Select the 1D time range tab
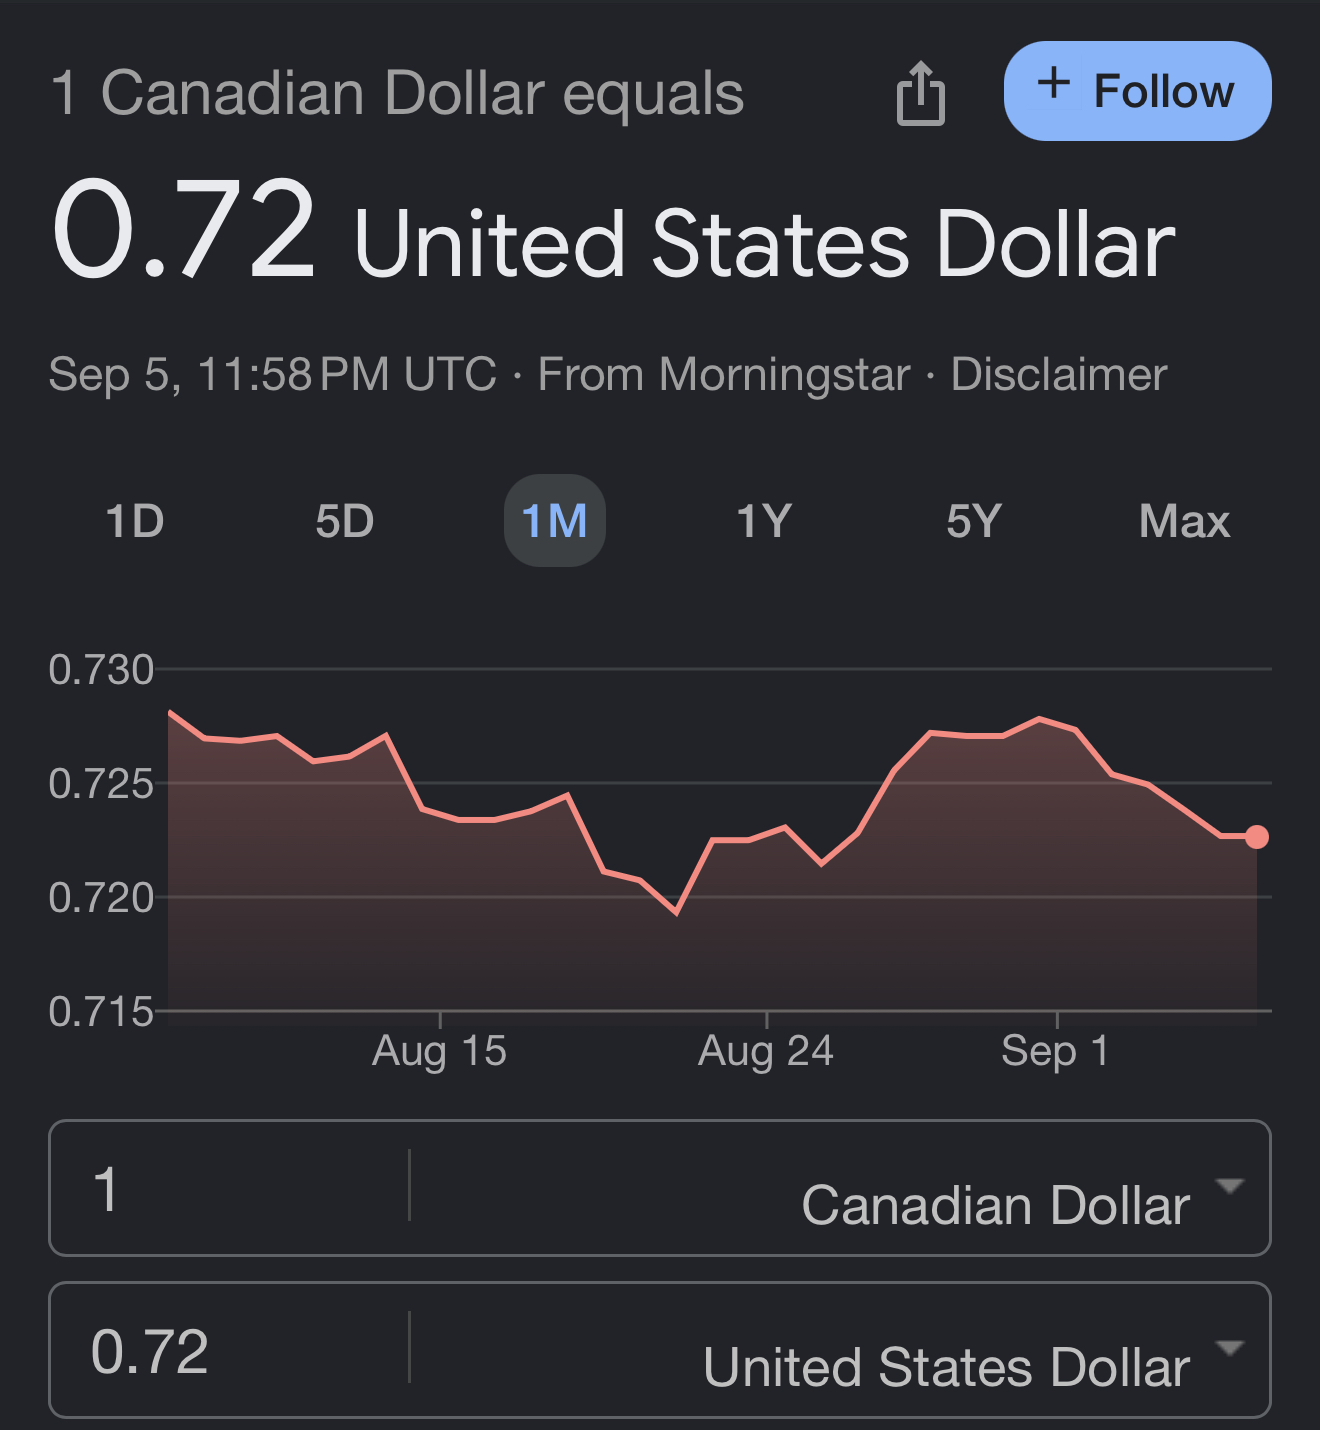 135,521
